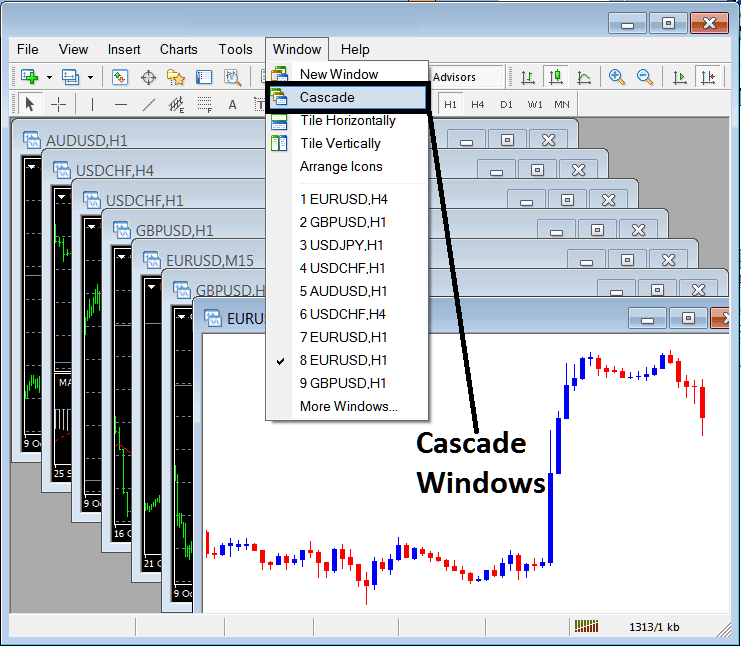Click the connection status bars indicator

coord(586,626)
